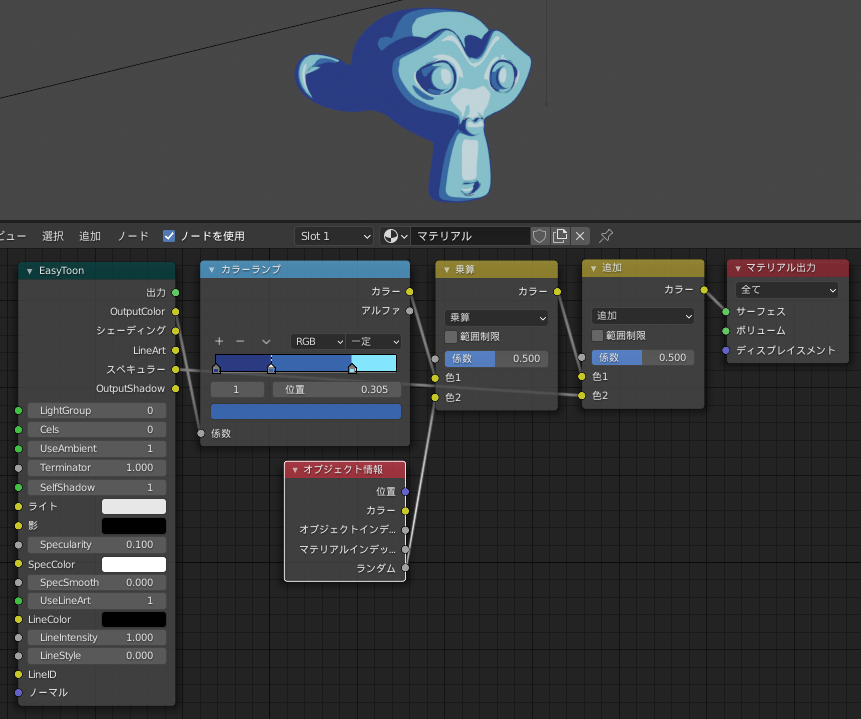Screen dimensions: 861x719
Task: Click the active stop index field 1
Action: (x=237, y=389)
